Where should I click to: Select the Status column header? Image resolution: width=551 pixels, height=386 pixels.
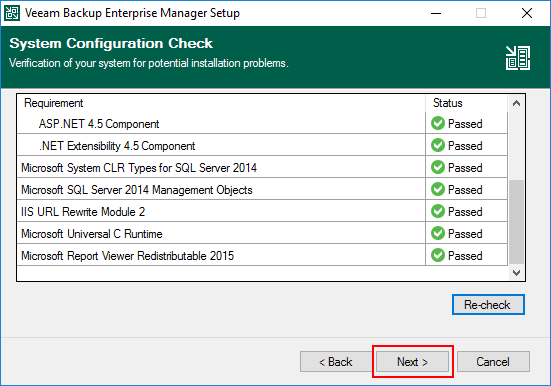pos(467,103)
